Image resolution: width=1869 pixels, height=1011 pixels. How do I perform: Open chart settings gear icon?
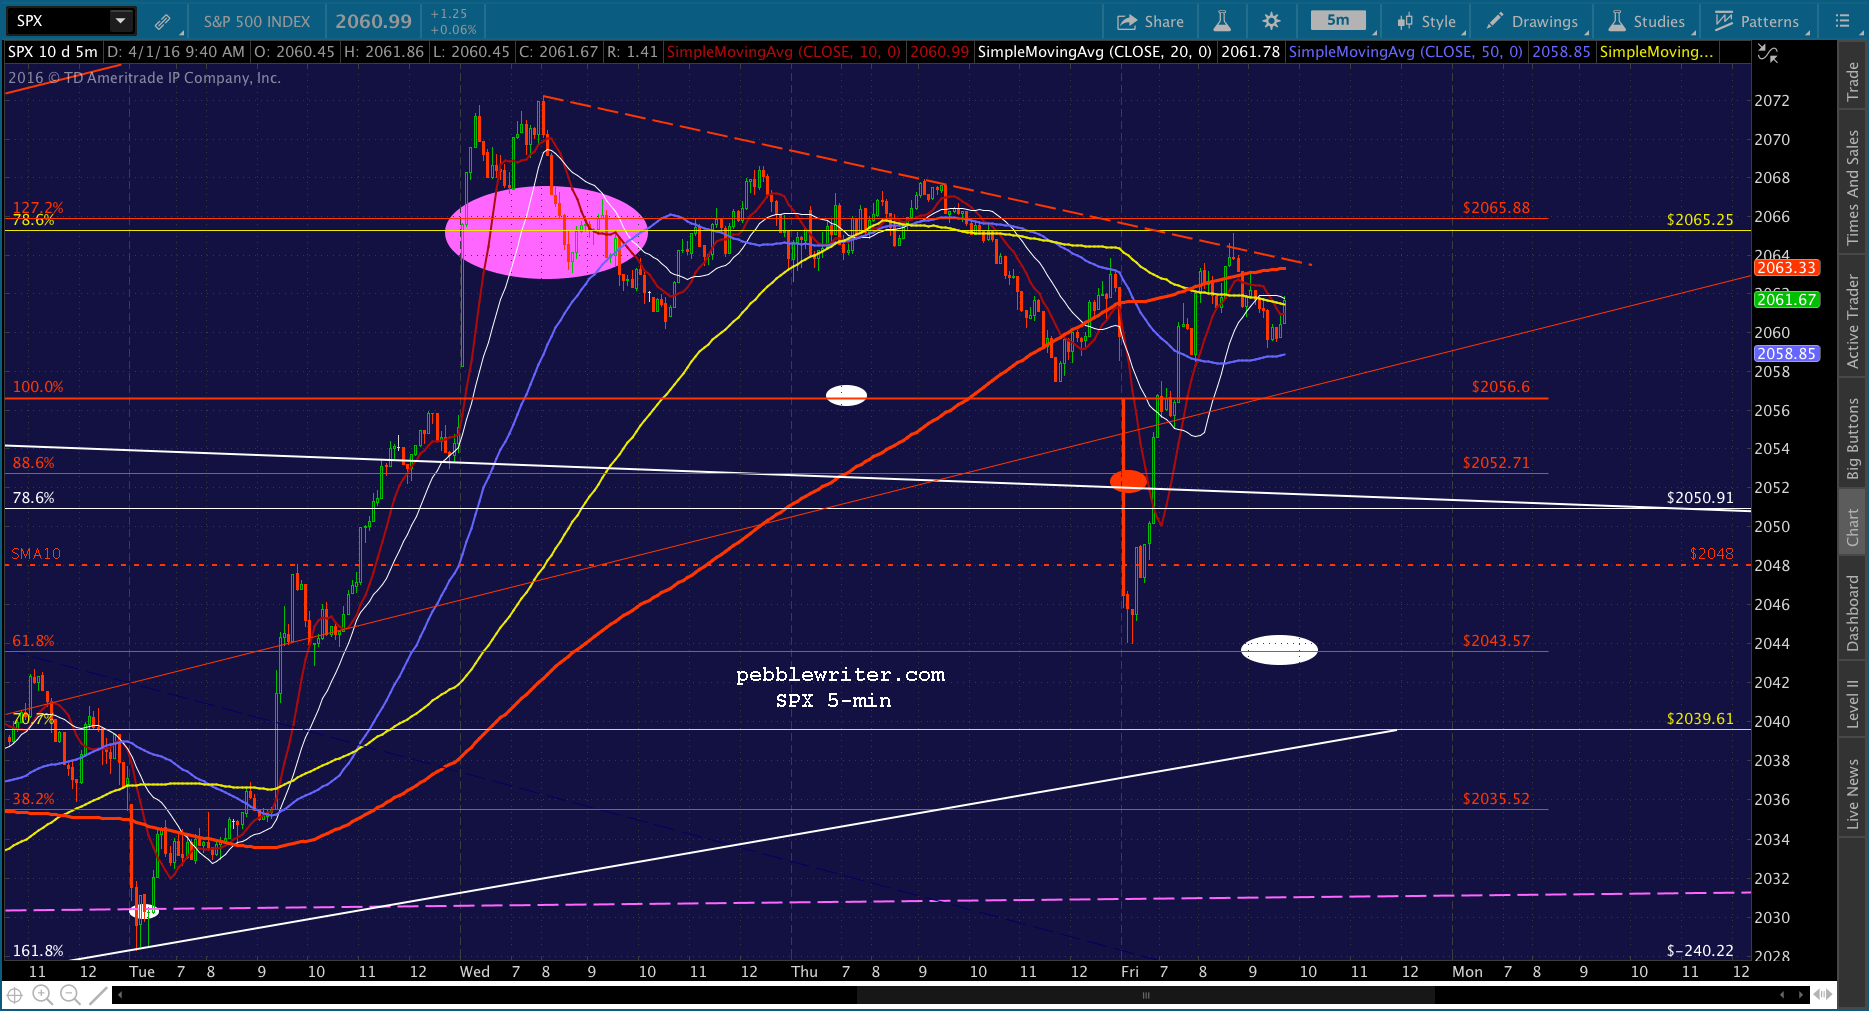click(1271, 21)
